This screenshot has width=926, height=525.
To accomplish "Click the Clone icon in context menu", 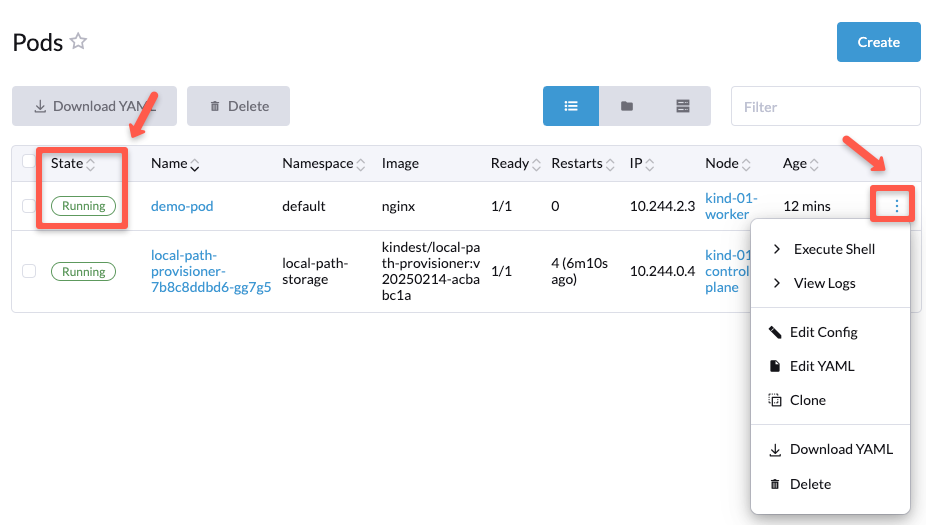I will [775, 400].
